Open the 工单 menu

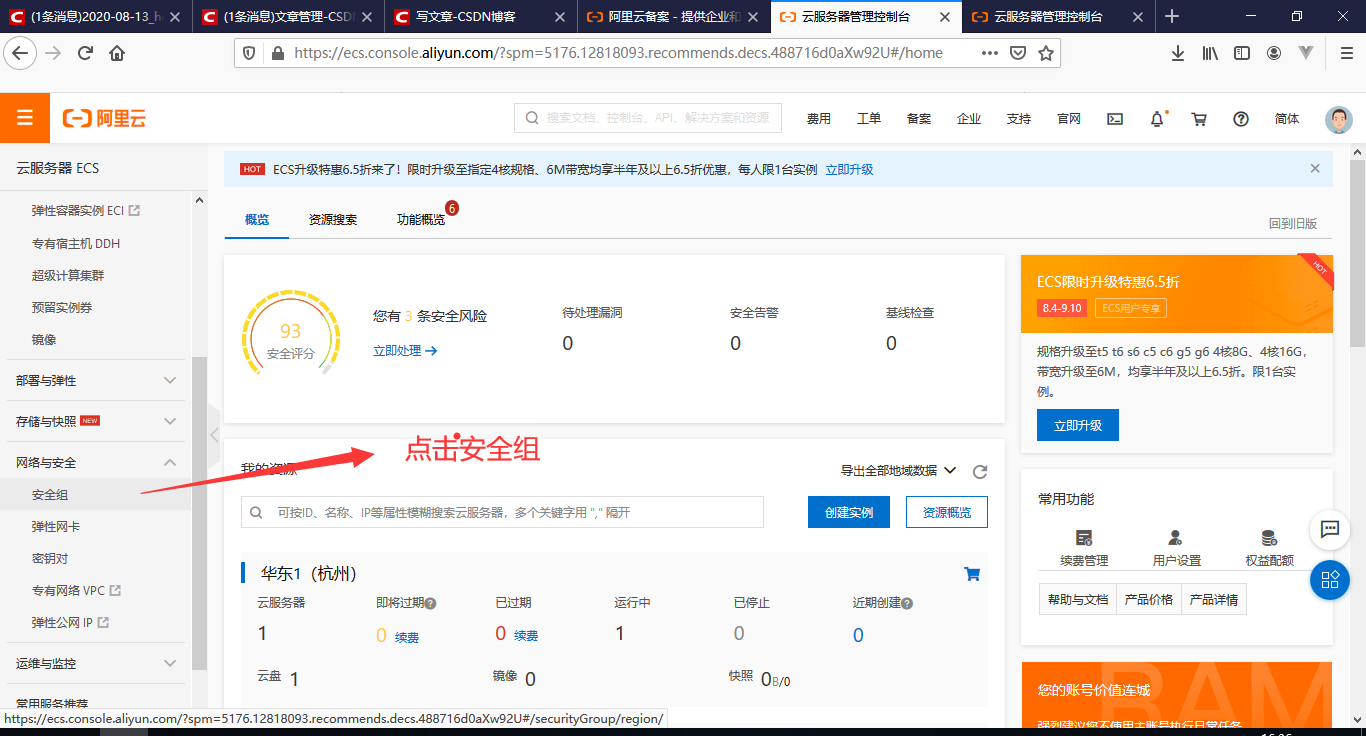click(869, 119)
